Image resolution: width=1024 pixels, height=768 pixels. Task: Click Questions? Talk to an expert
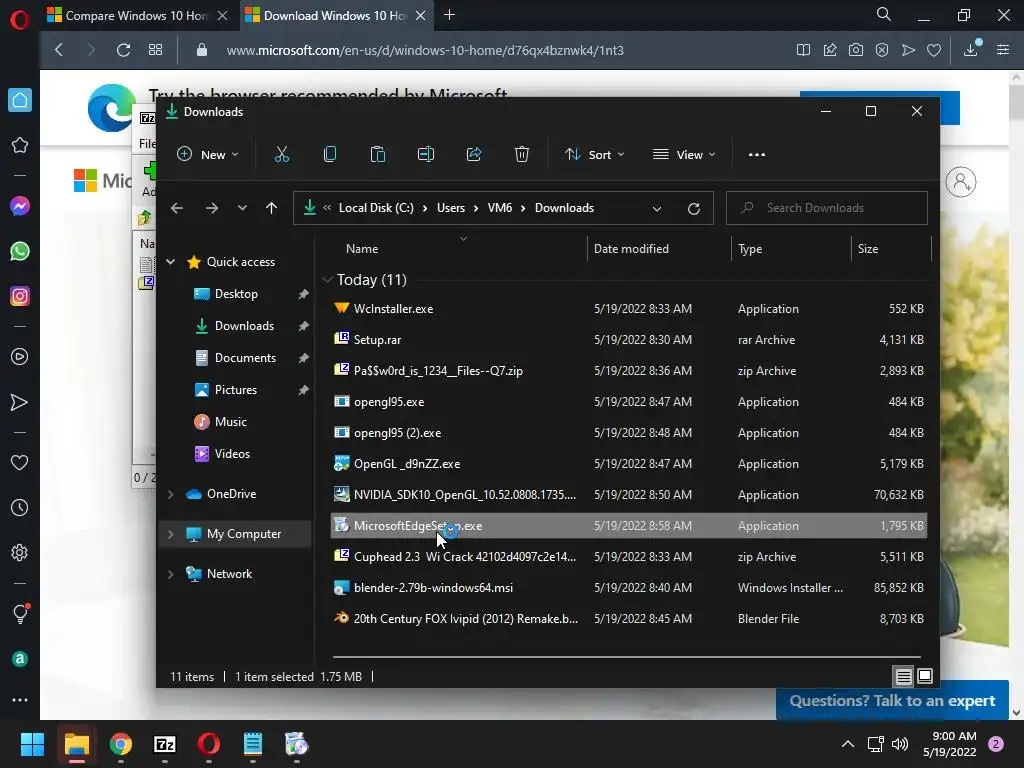click(x=892, y=701)
